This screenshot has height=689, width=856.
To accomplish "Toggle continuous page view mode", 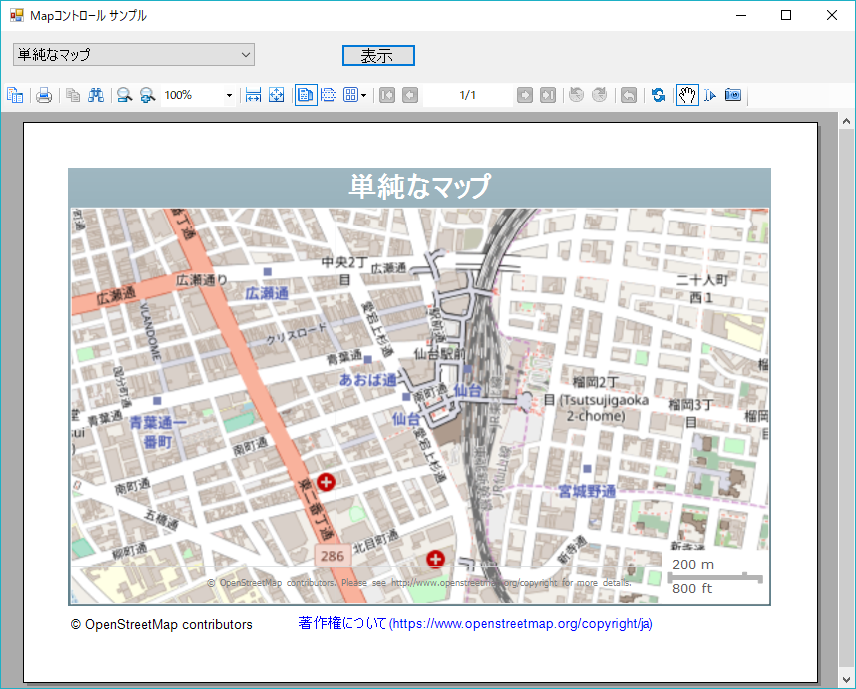I will click(329, 95).
